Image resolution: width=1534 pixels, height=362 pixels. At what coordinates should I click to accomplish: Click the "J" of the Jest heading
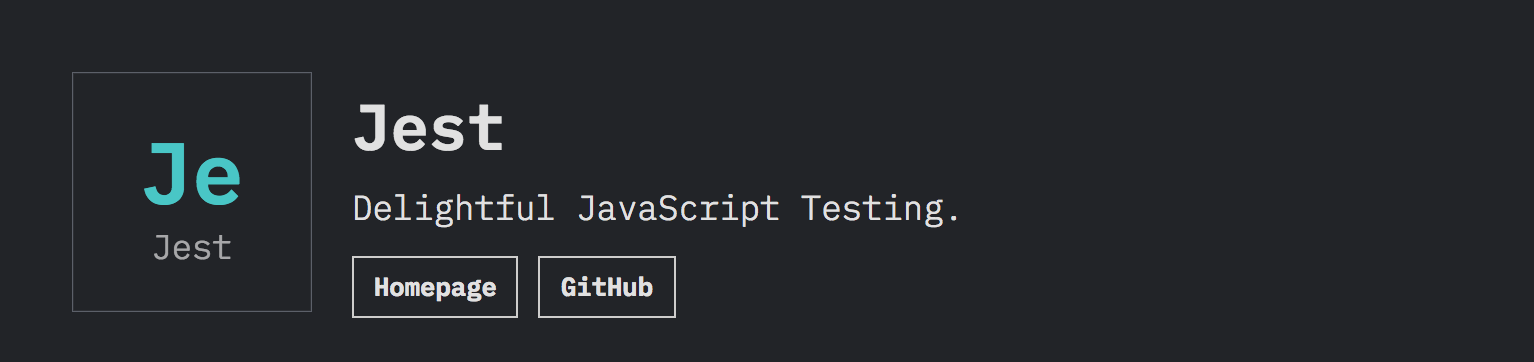(372, 129)
